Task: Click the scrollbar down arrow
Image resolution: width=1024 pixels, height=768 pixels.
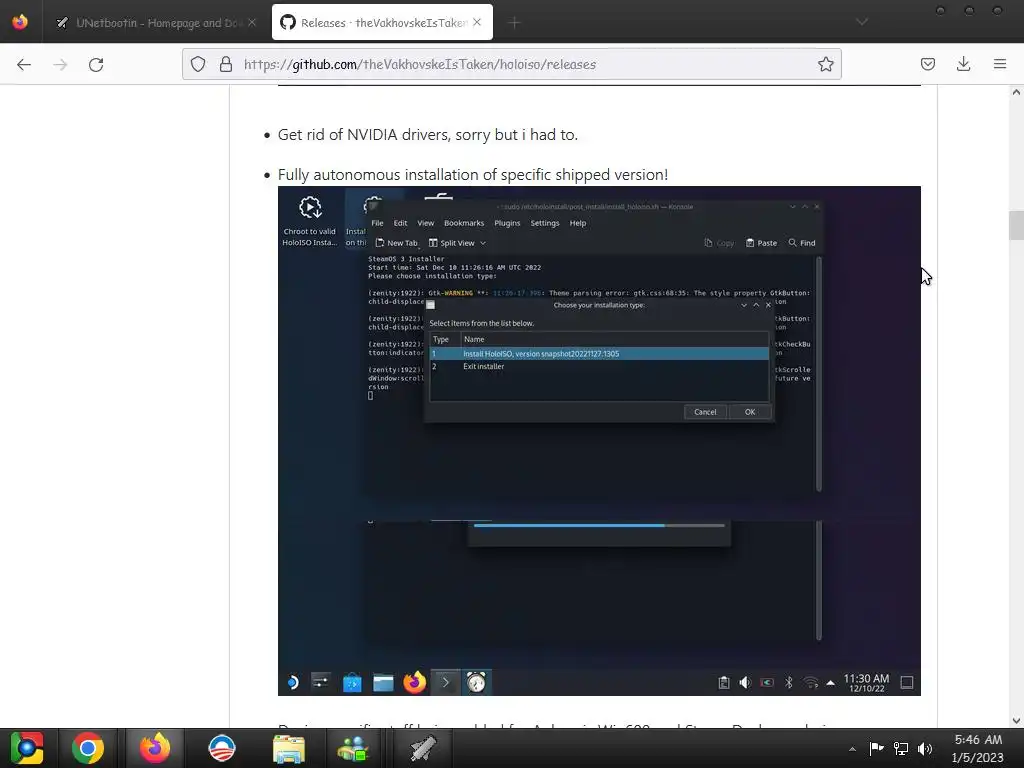Action: (1016, 720)
